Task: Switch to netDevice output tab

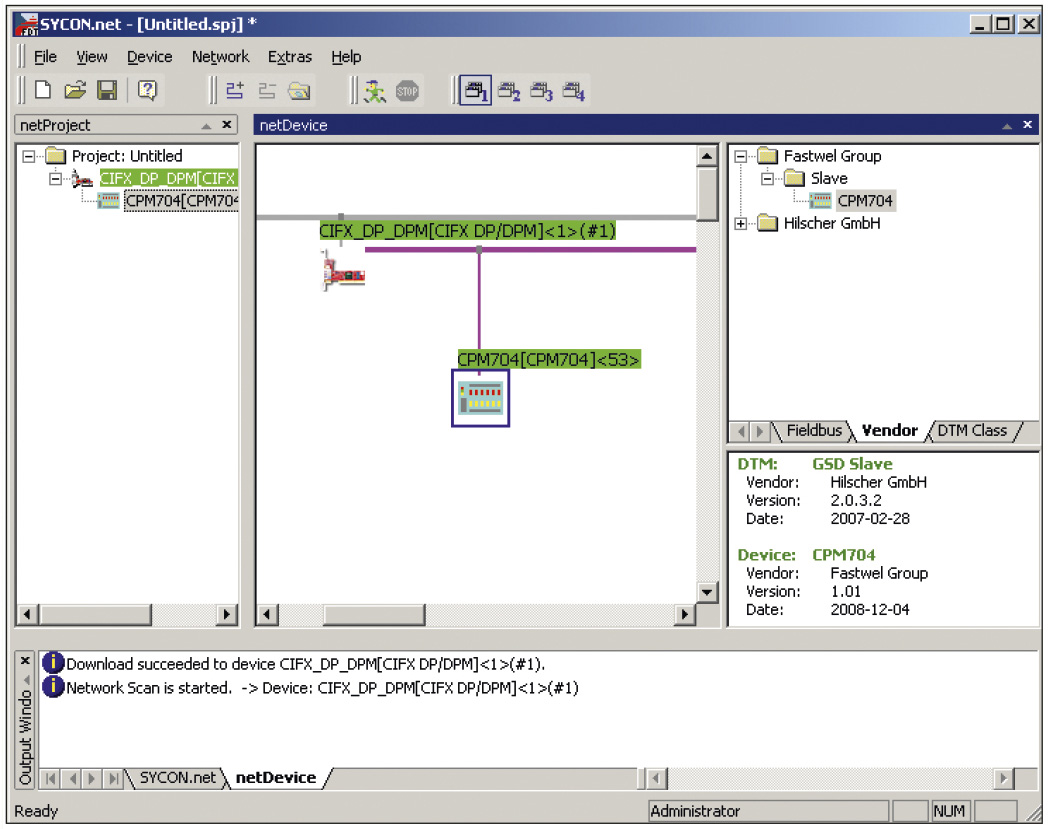Action: pos(276,778)
